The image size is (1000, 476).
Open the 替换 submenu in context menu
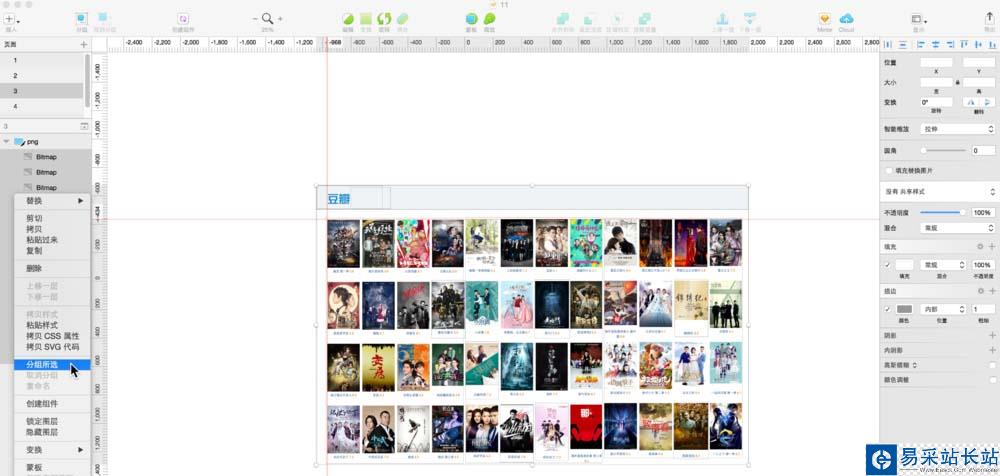tap(52, 200)
